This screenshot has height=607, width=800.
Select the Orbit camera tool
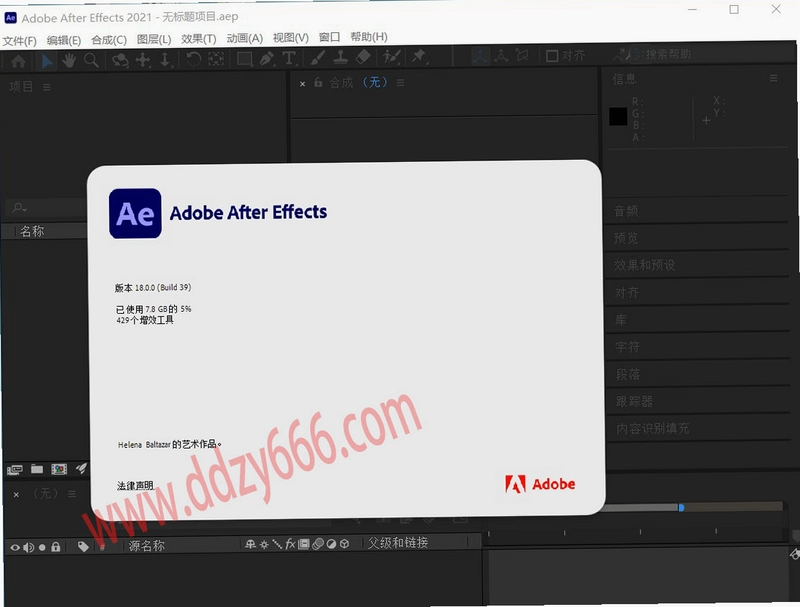(x=120, y=60)
